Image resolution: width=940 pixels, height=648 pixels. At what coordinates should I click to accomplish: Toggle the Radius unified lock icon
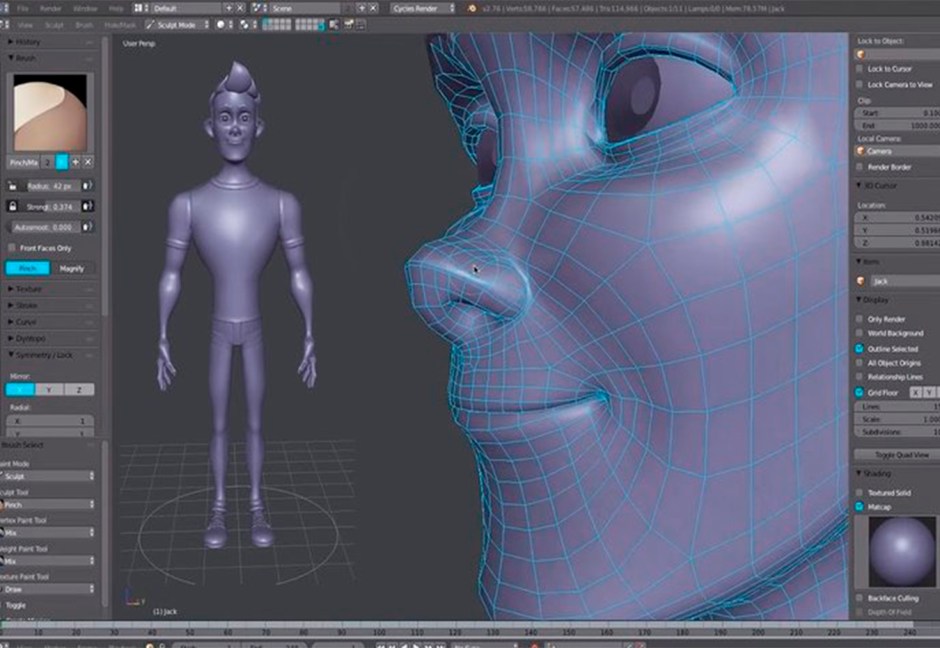12,185
